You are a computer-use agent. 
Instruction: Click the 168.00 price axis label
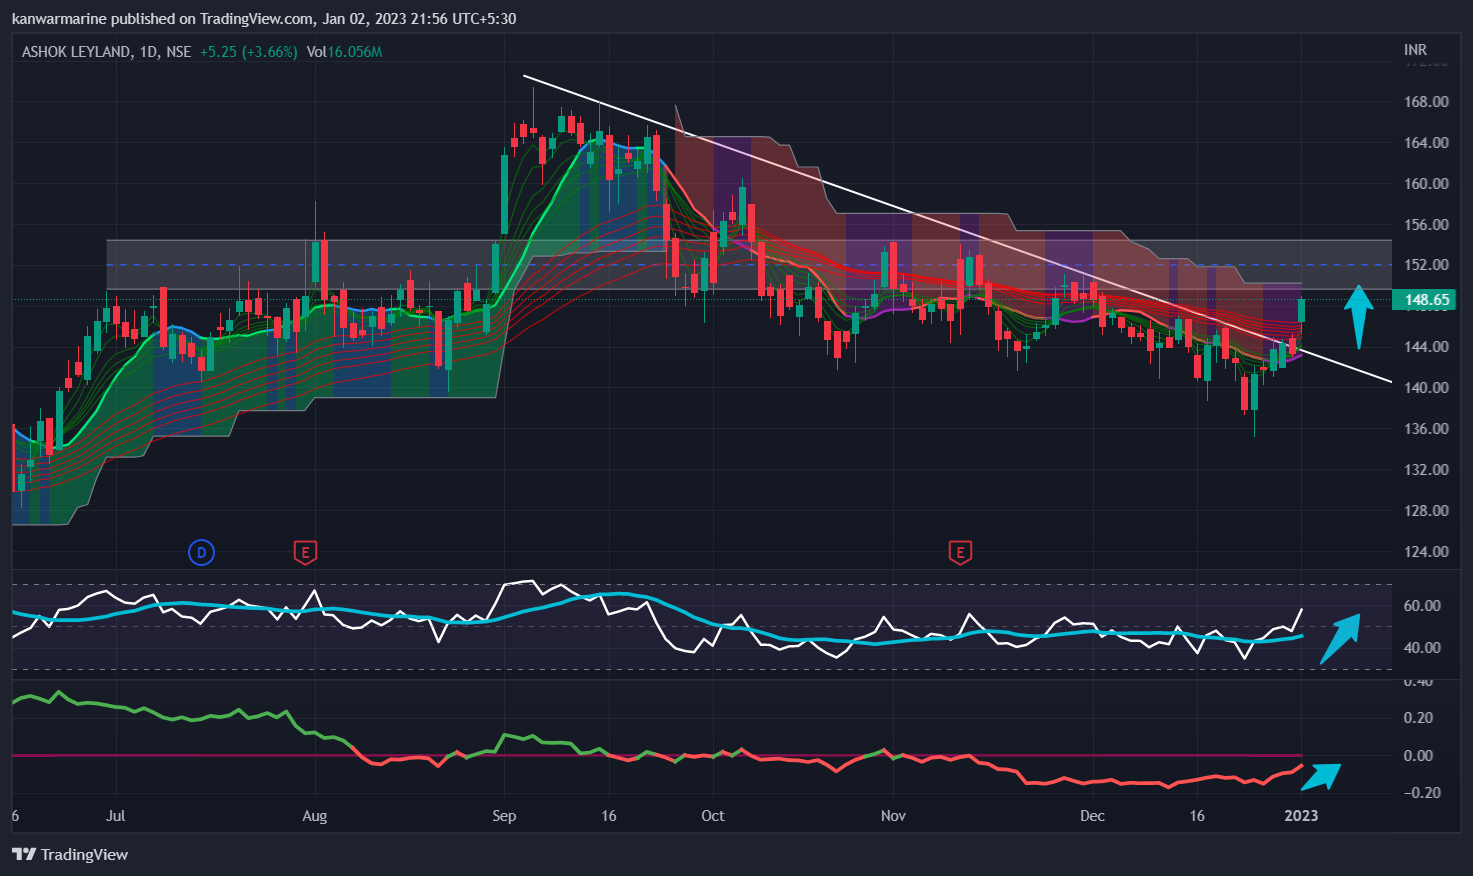[x=1426, y=101]
